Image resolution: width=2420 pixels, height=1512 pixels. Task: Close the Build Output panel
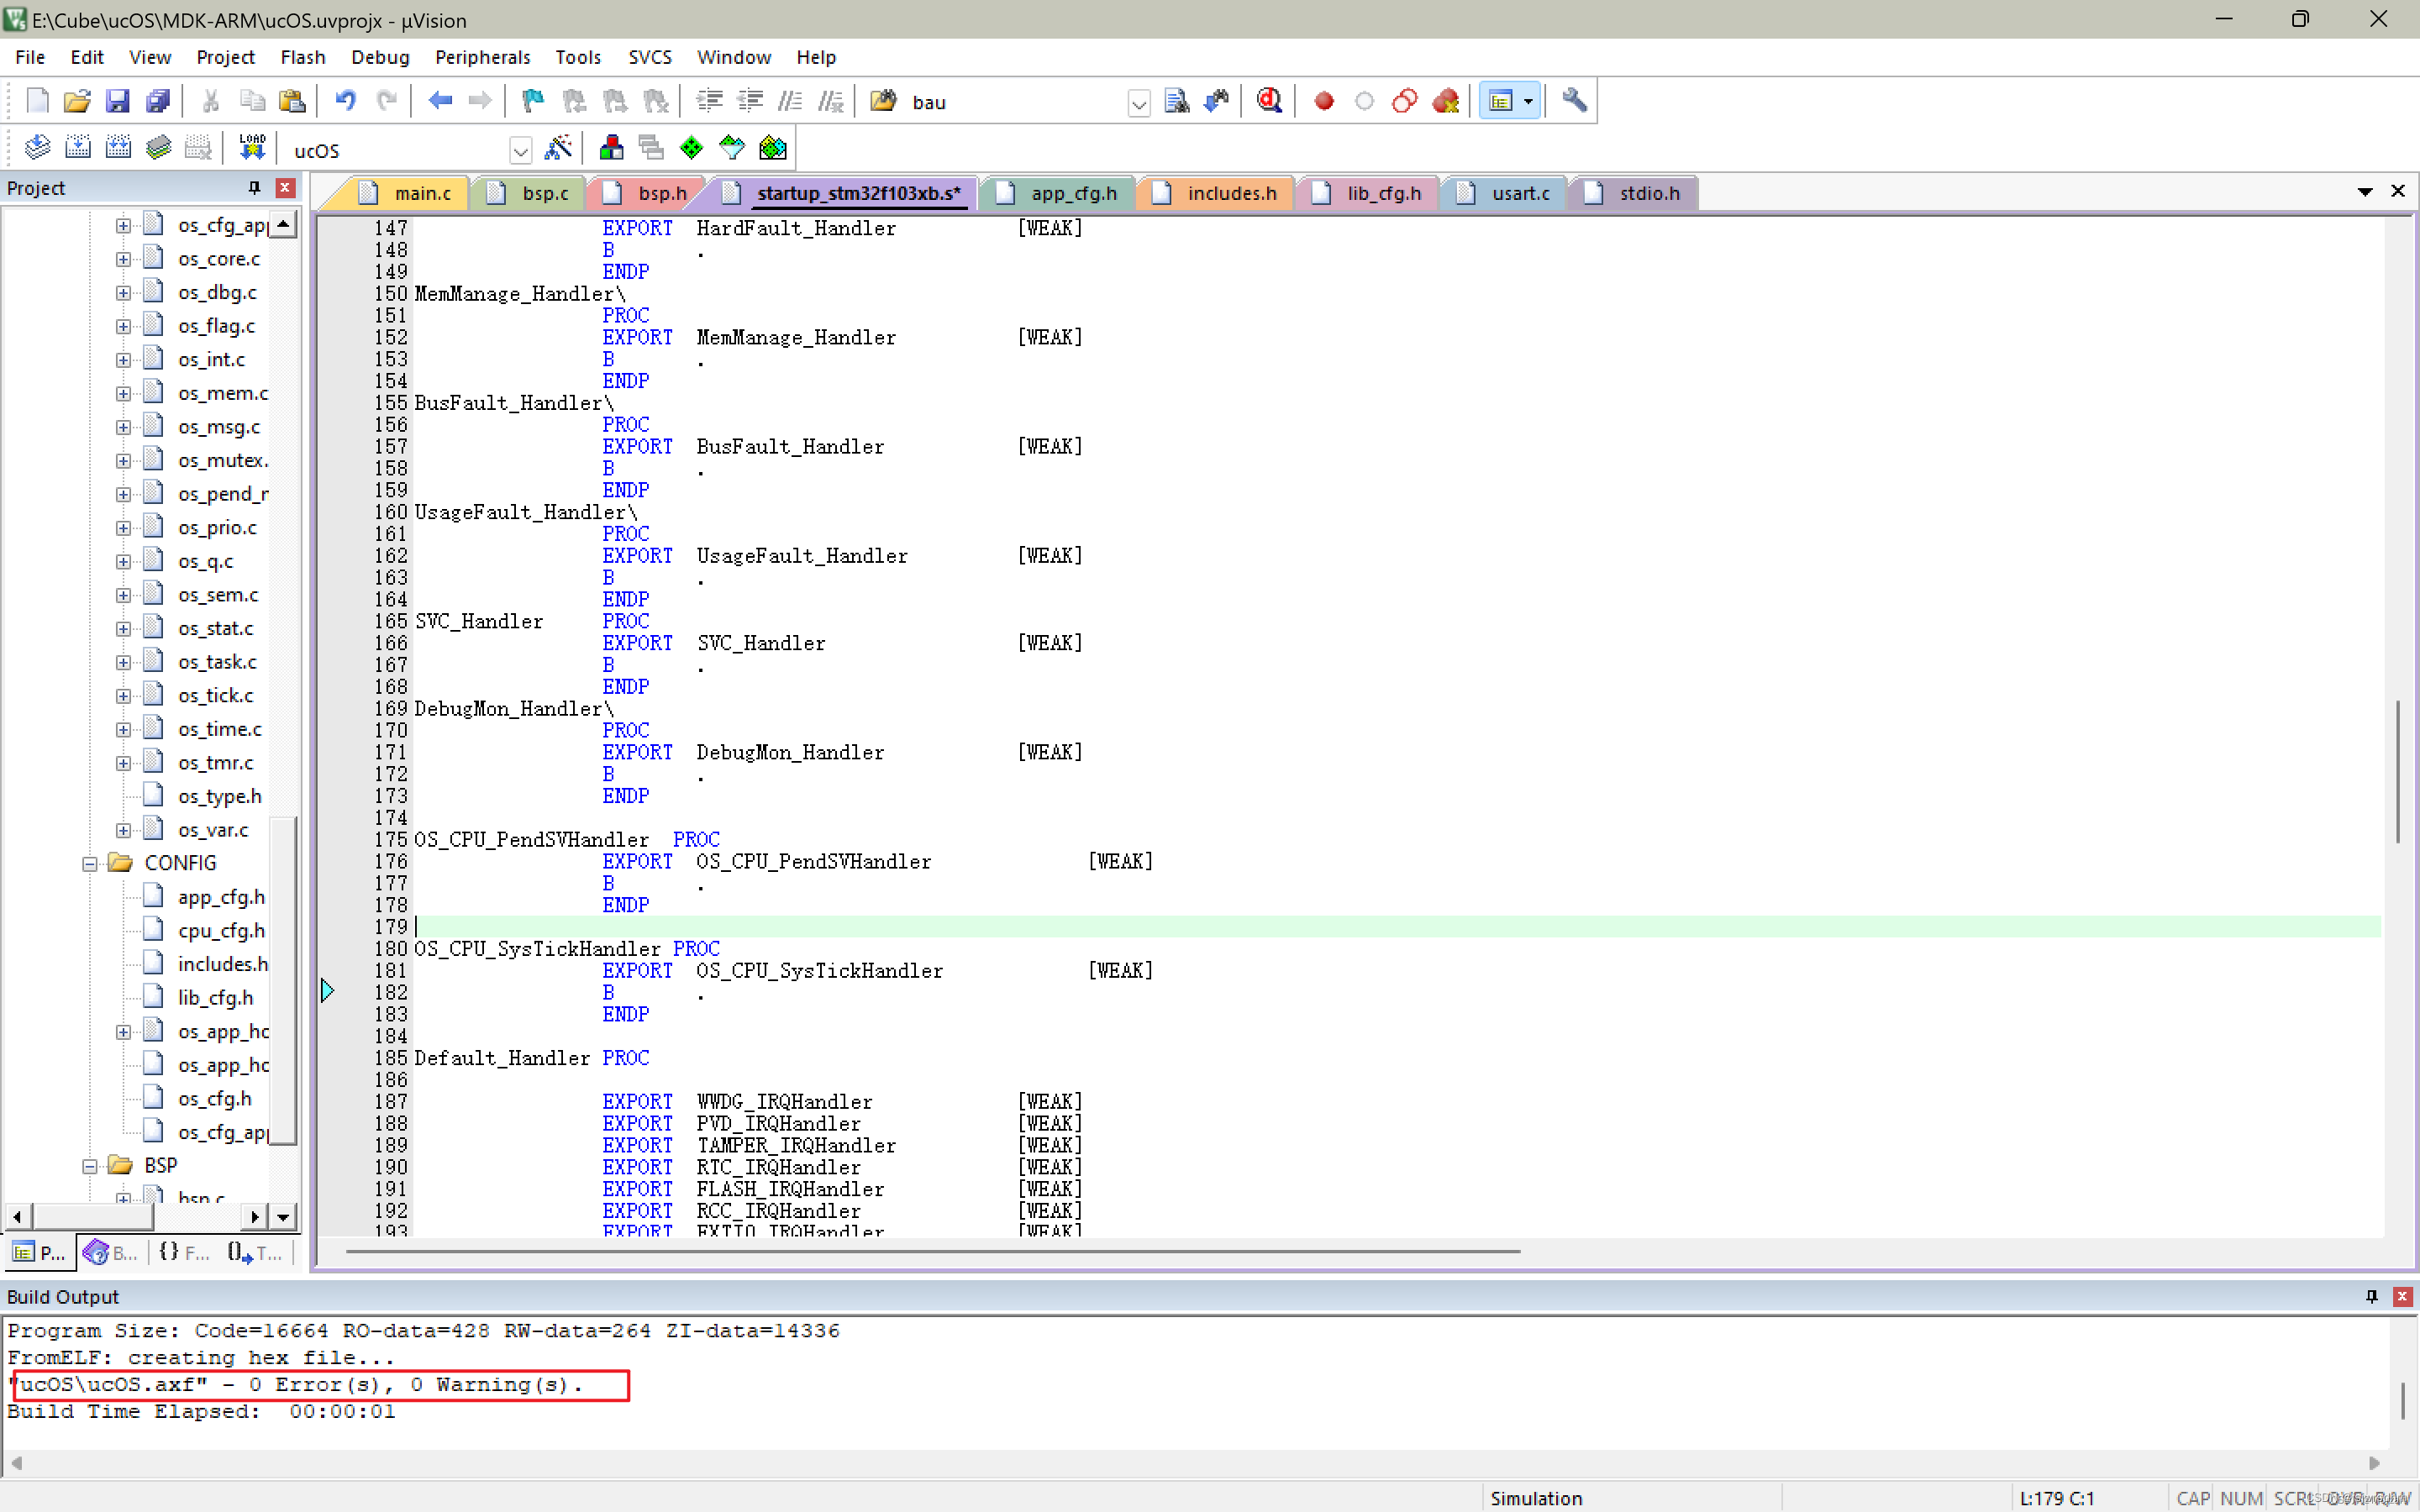pyautogui.click(x=2402, y=1297)
